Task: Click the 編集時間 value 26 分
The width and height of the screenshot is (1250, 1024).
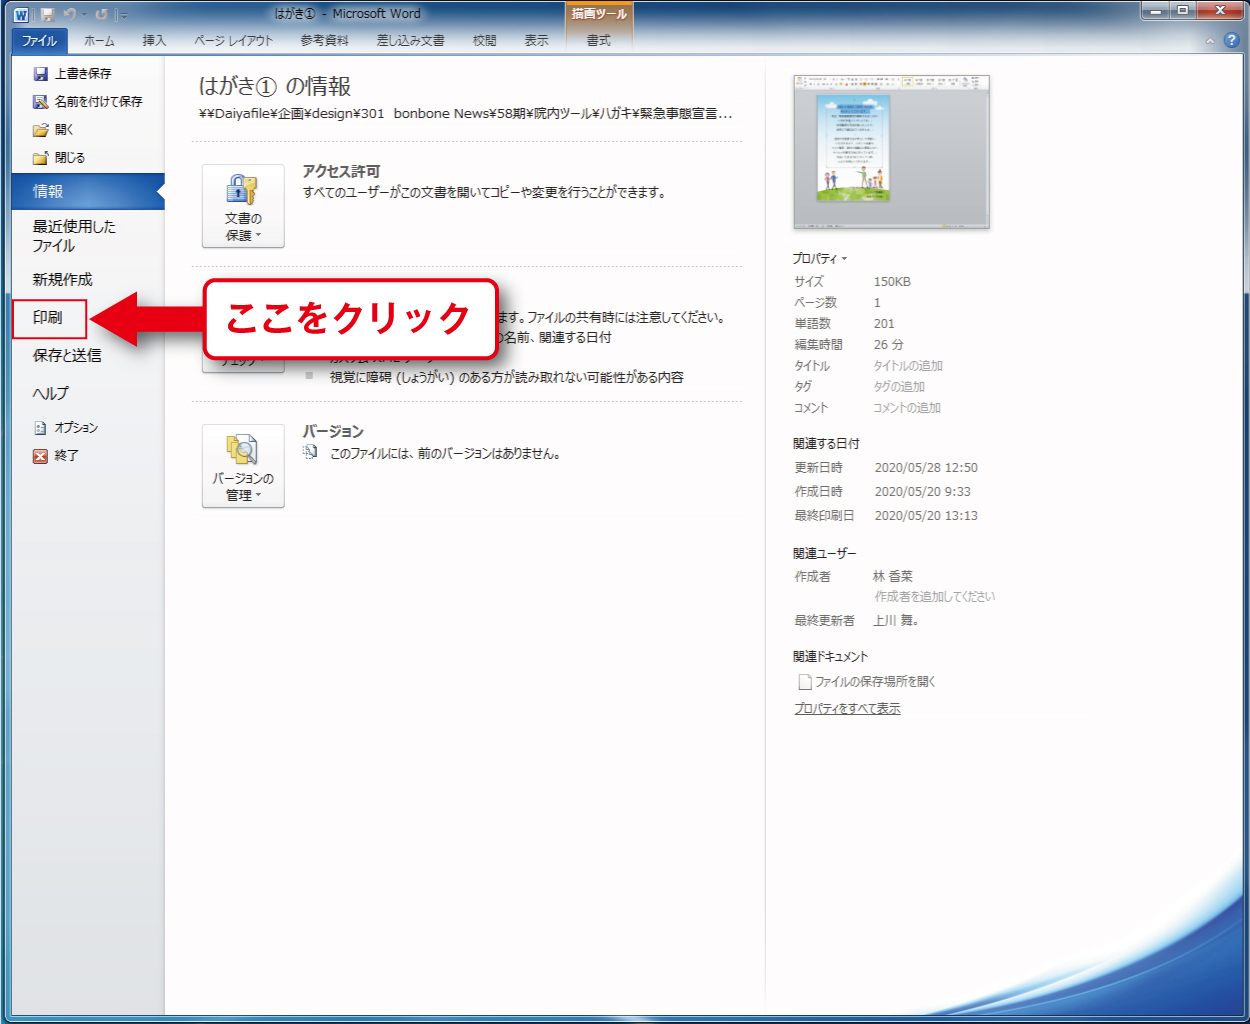Action: 889,345
